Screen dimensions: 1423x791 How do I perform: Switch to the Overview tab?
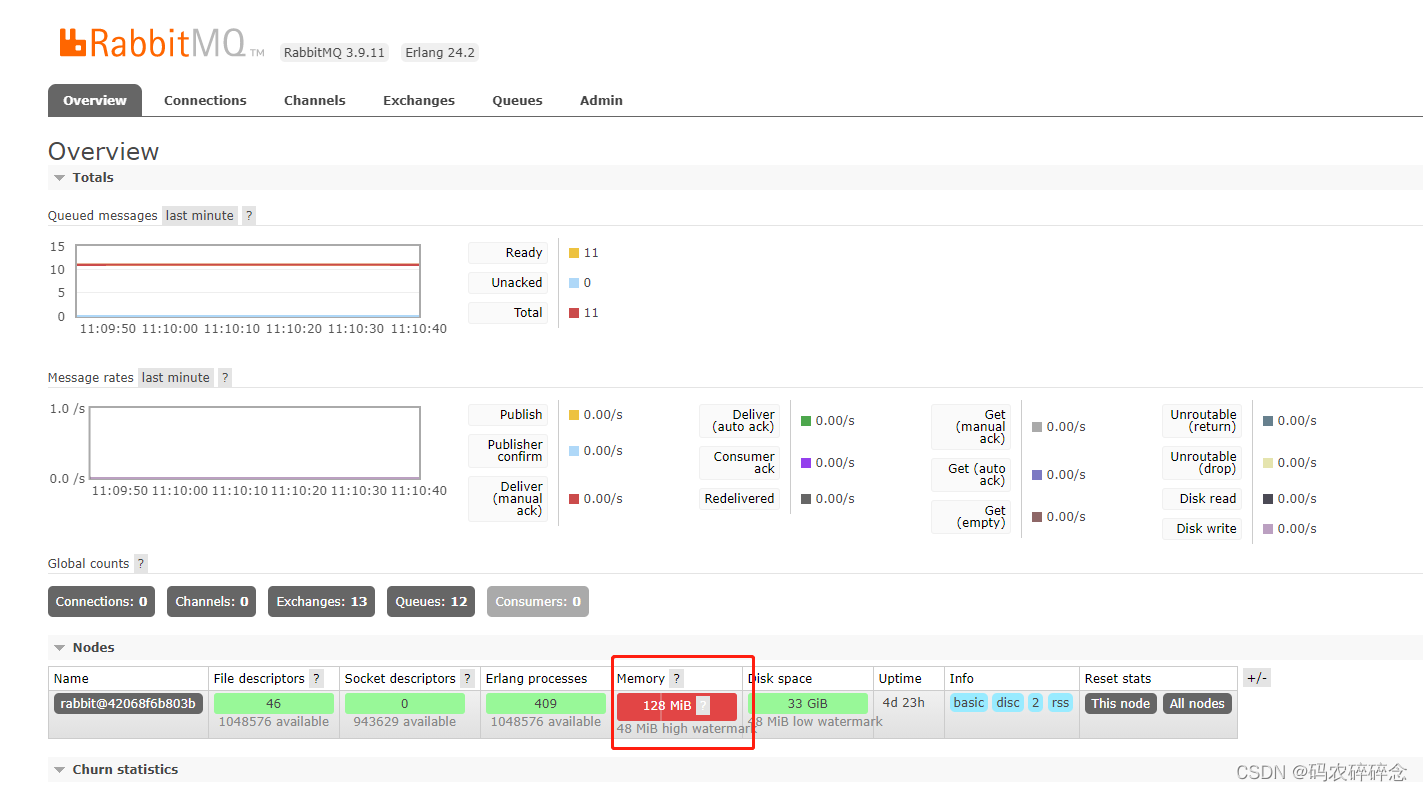[95, 100]
